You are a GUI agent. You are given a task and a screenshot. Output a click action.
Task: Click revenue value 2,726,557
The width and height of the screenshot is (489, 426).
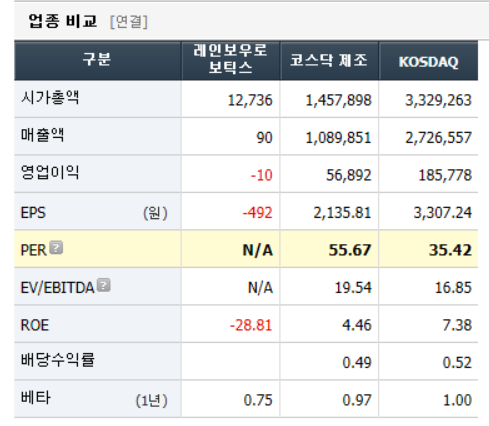(438, 138)
